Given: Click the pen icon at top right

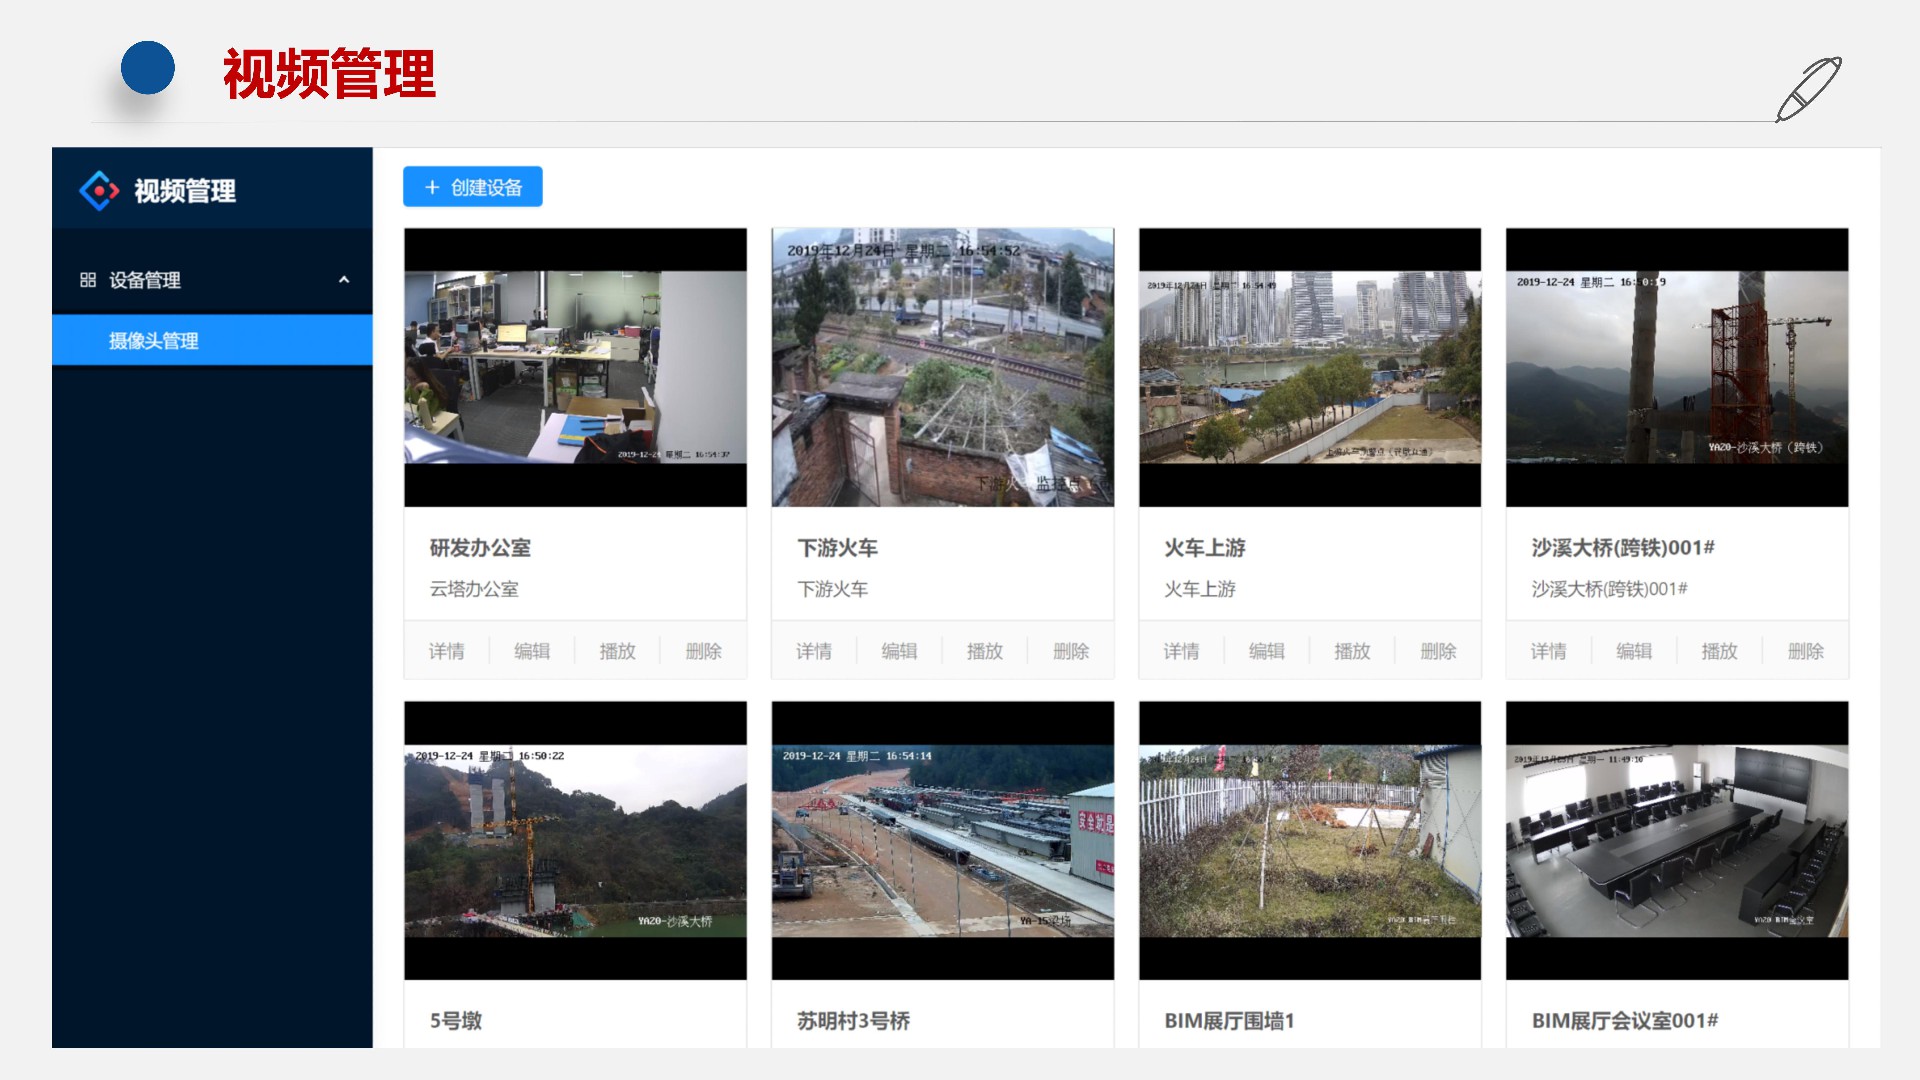Looking at the screenshot, I should (1808, 89).
